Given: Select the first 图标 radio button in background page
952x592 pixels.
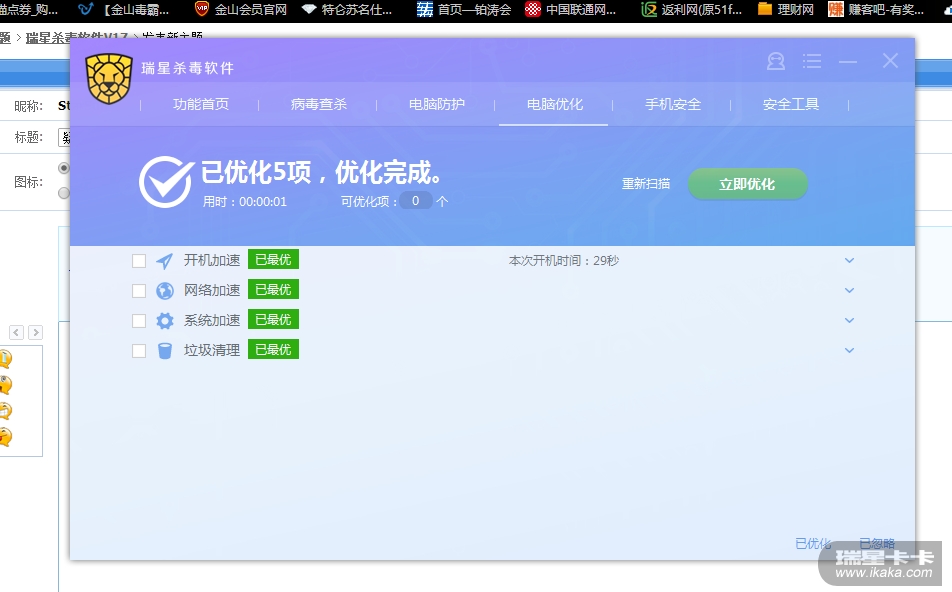Looking at the screenshot, I should tap(64, 168).
